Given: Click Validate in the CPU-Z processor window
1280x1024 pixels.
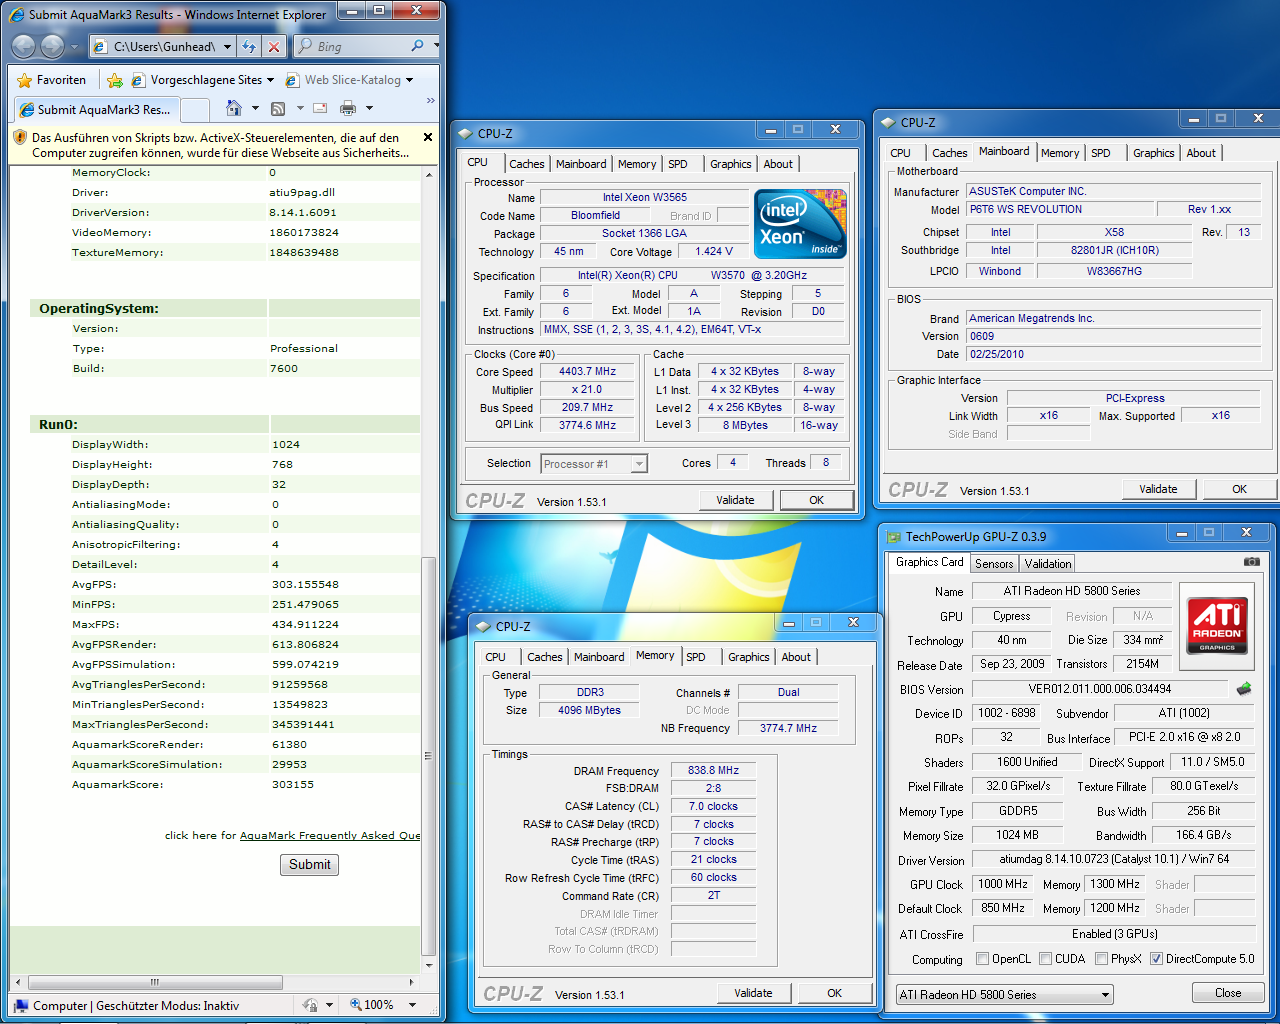Looking at the screenshot, I should (735, 500).
